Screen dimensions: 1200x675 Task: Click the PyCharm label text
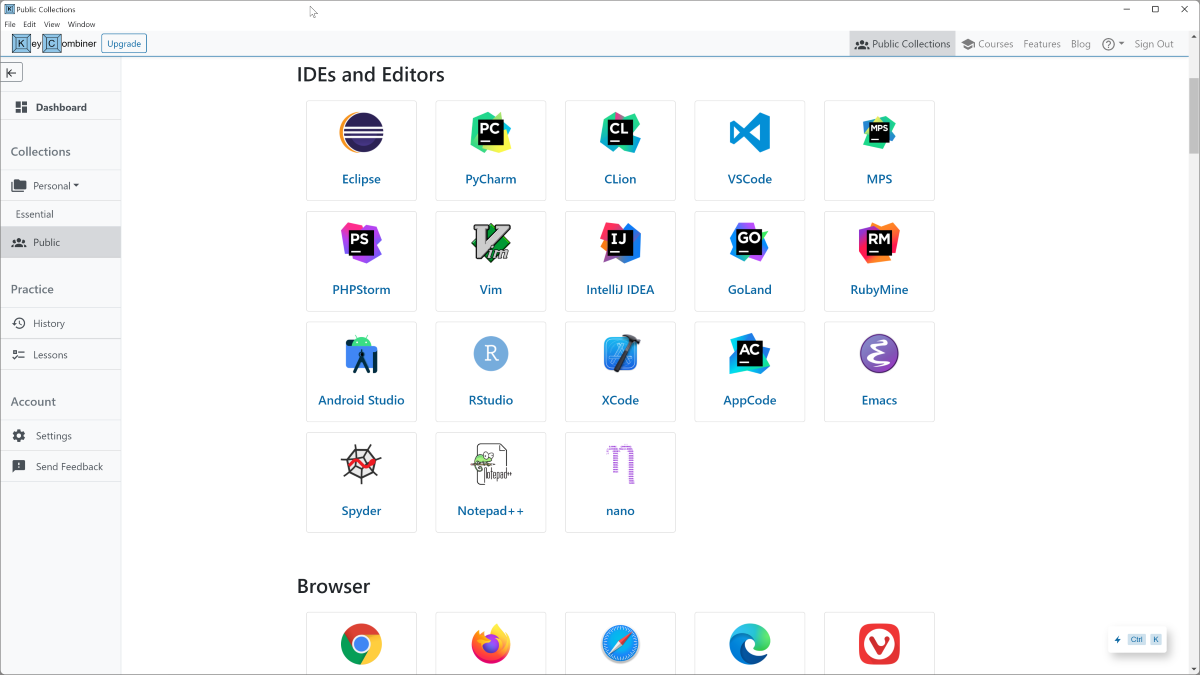(x=491, y=179)
